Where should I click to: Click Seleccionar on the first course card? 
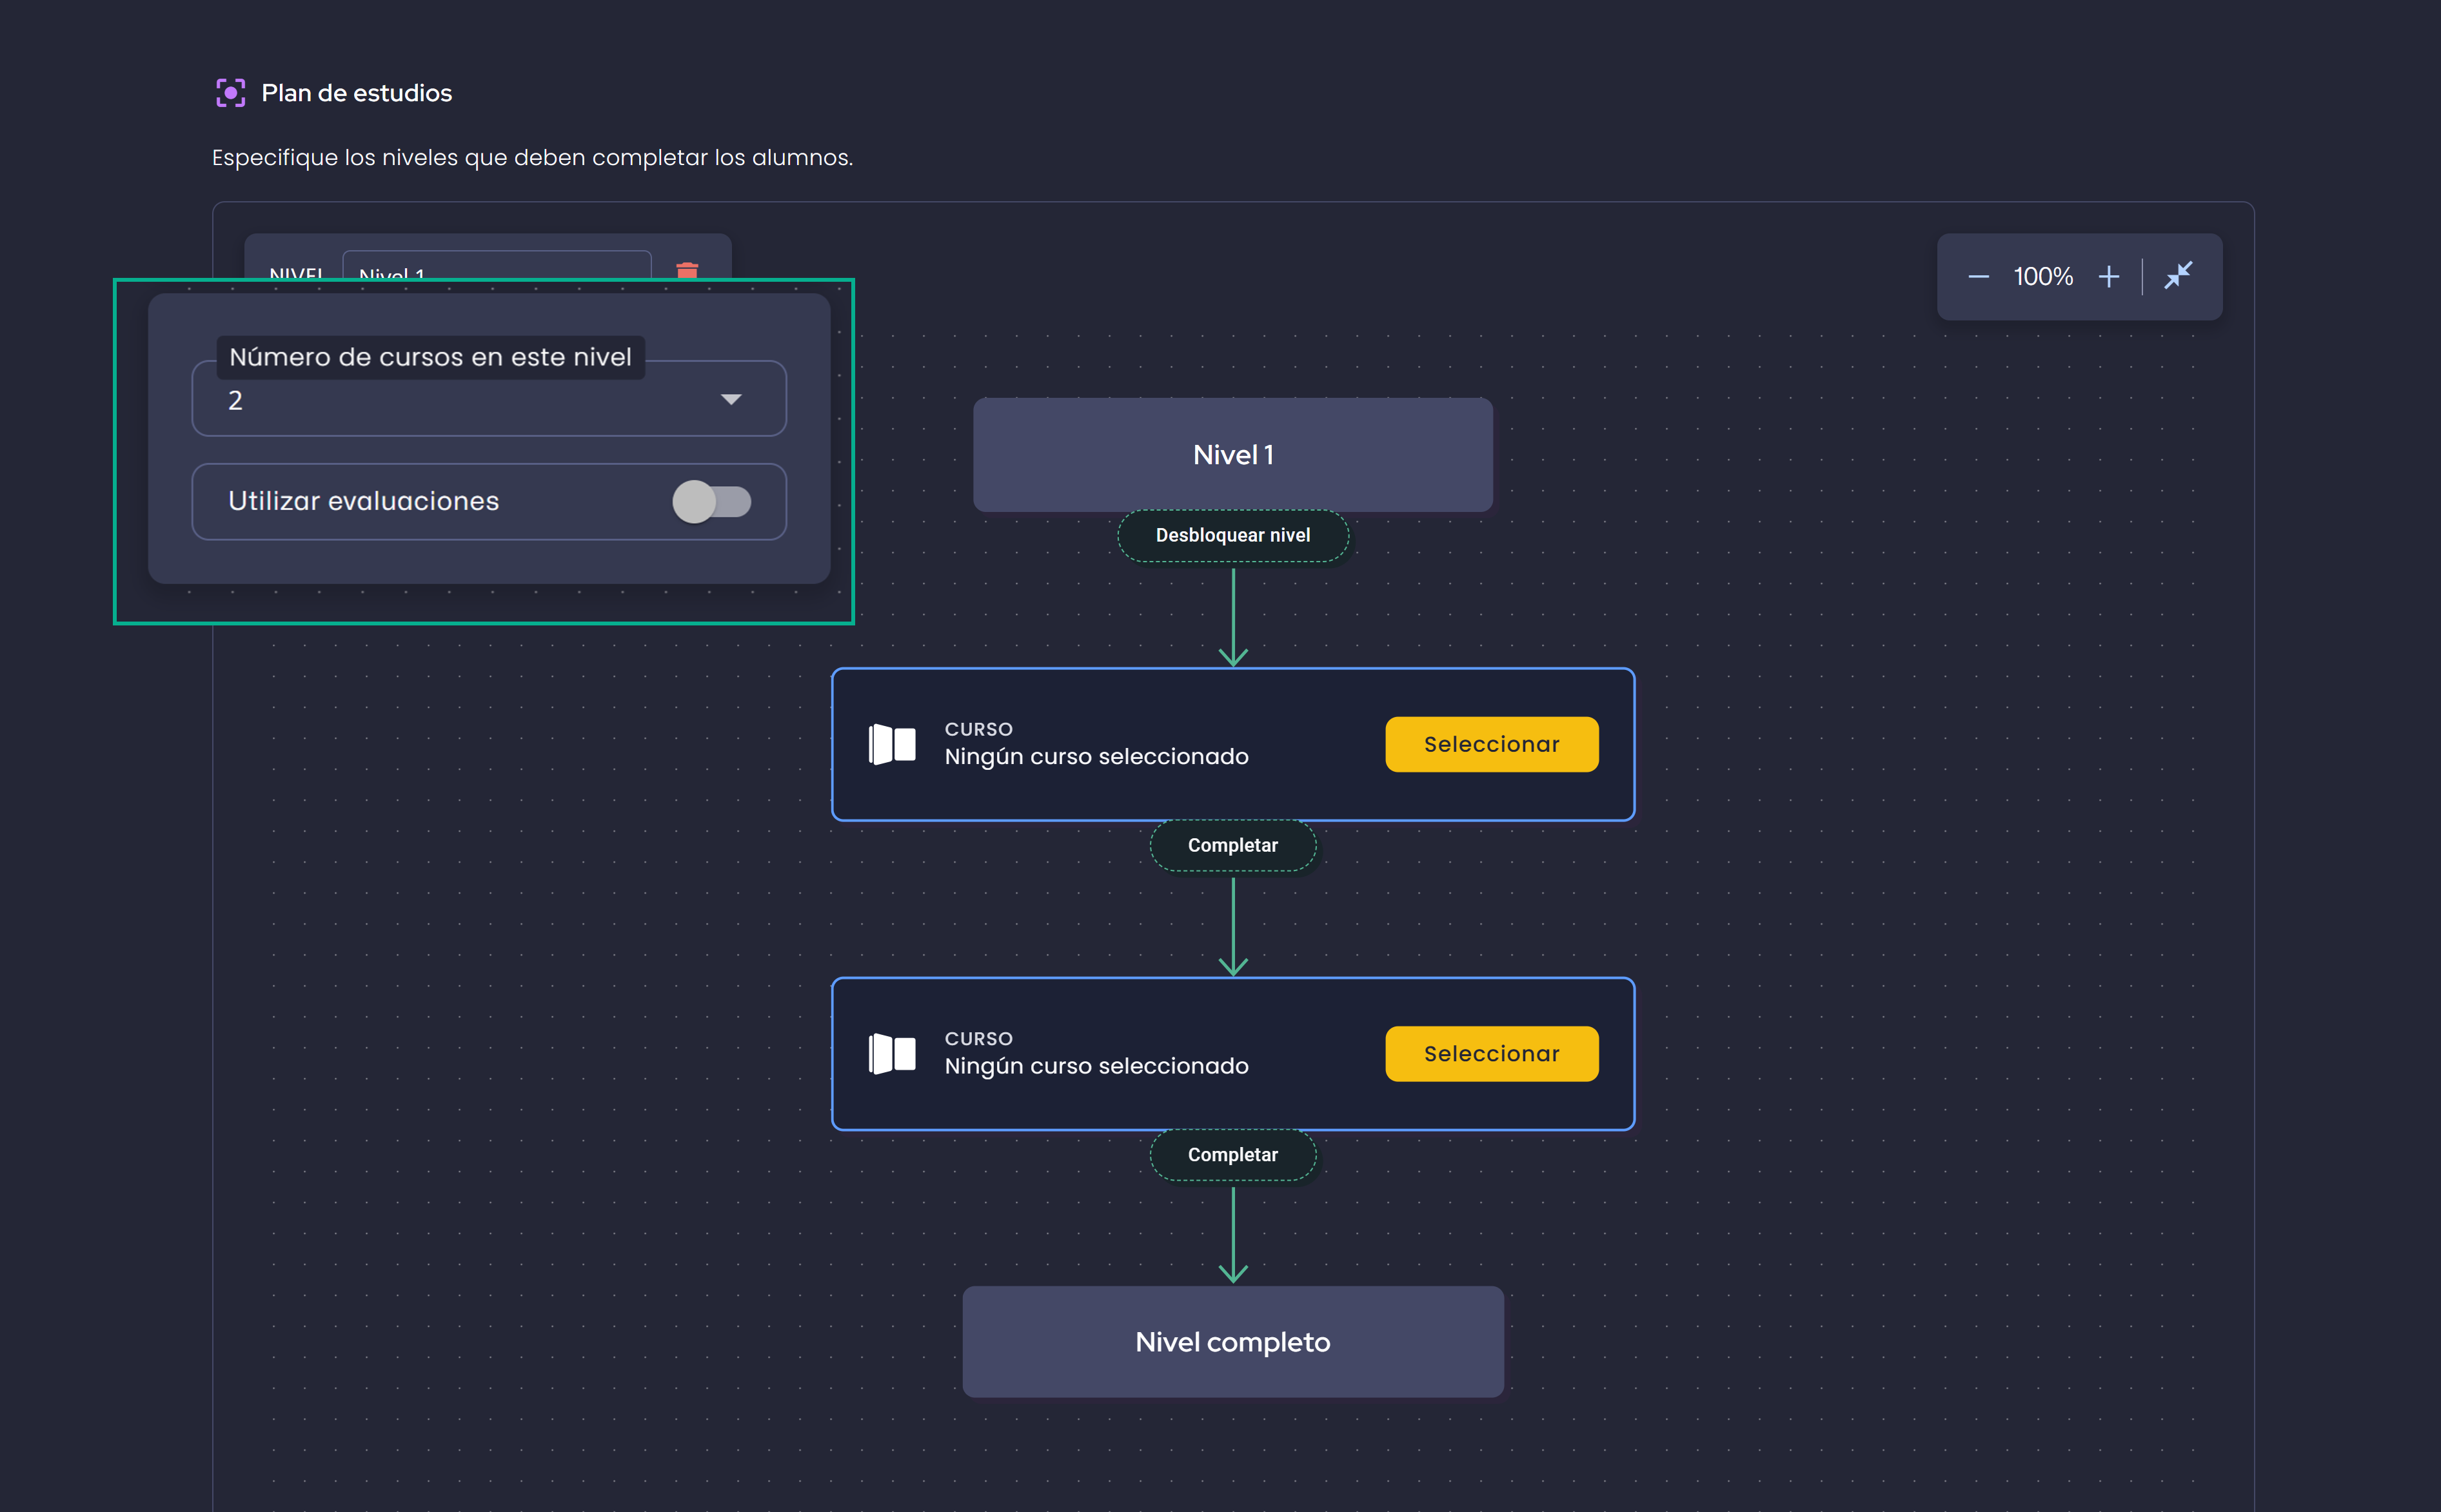click(1491, 743)
